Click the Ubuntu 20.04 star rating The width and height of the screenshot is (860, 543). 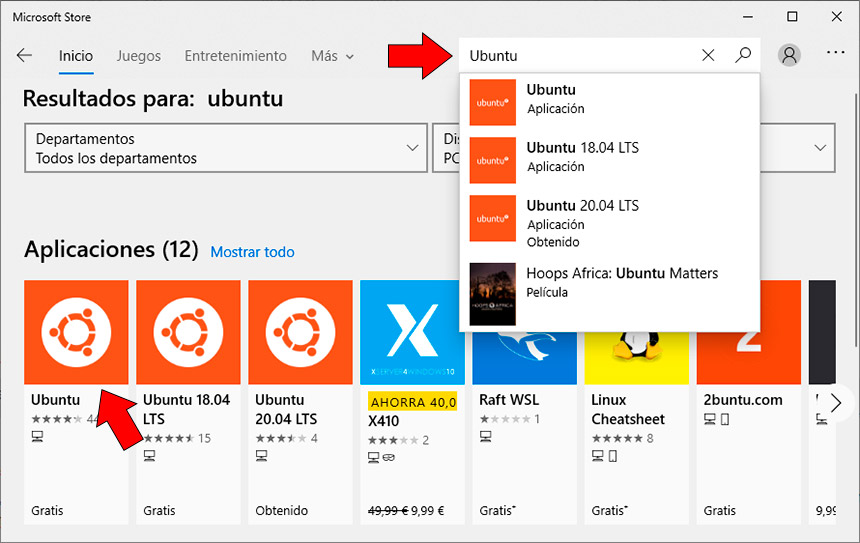click(281, 438)
